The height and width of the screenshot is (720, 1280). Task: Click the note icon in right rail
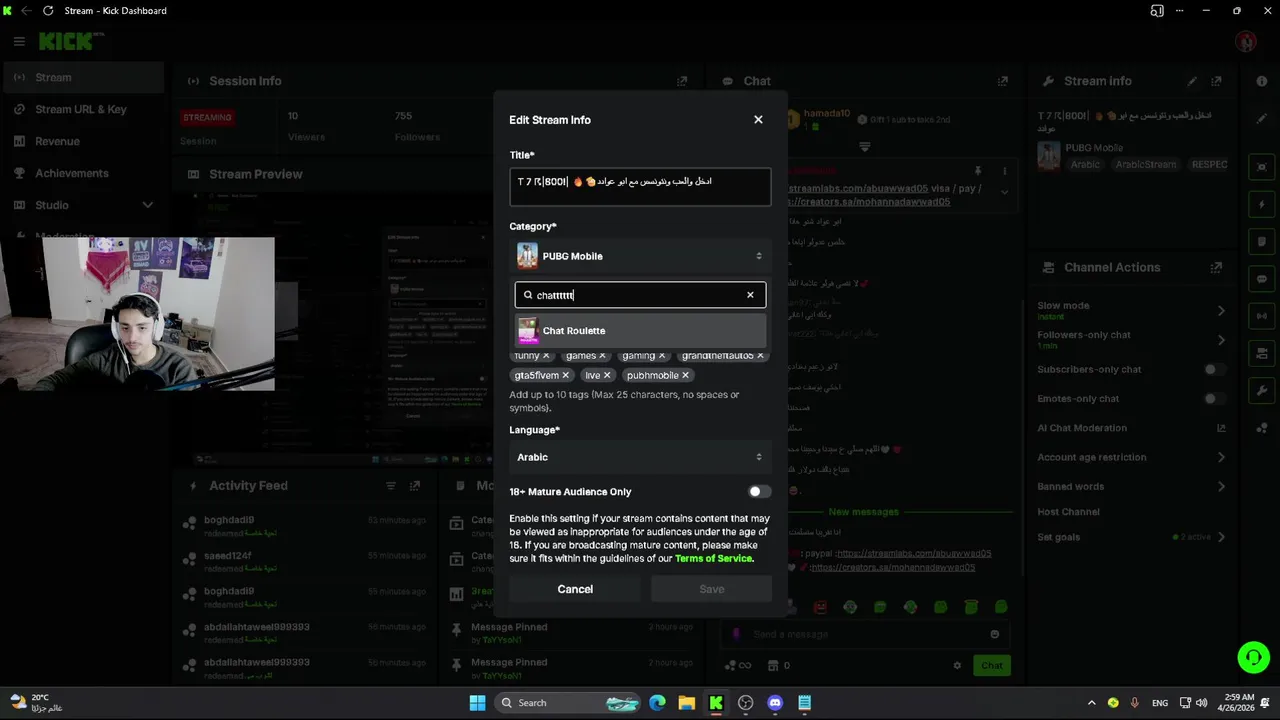click(1262, 242)
